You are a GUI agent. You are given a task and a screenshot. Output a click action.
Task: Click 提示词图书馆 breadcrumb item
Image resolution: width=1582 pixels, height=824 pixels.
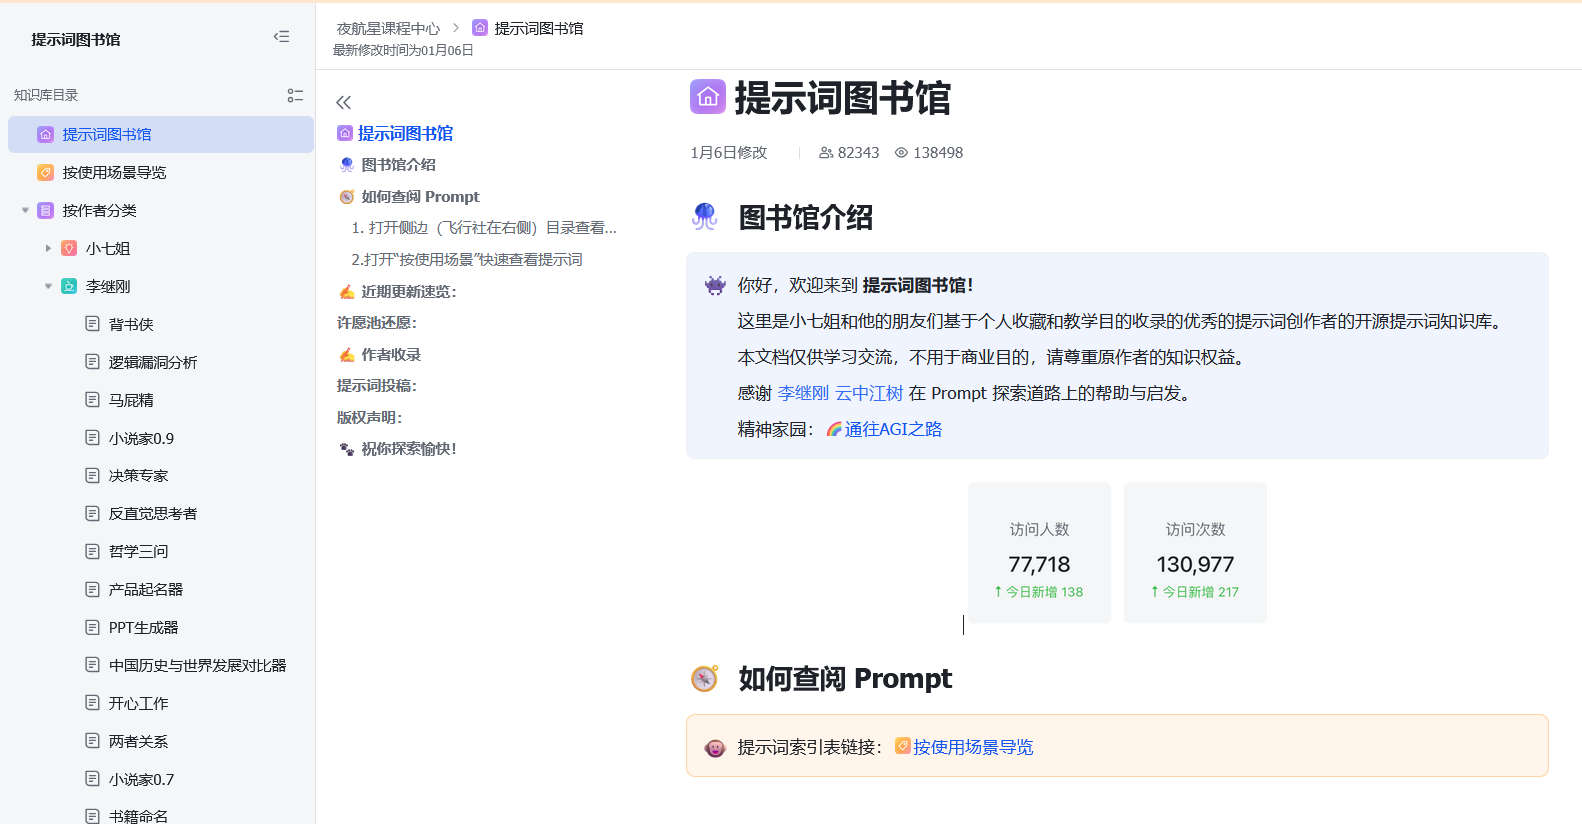(x=539, y=28)
